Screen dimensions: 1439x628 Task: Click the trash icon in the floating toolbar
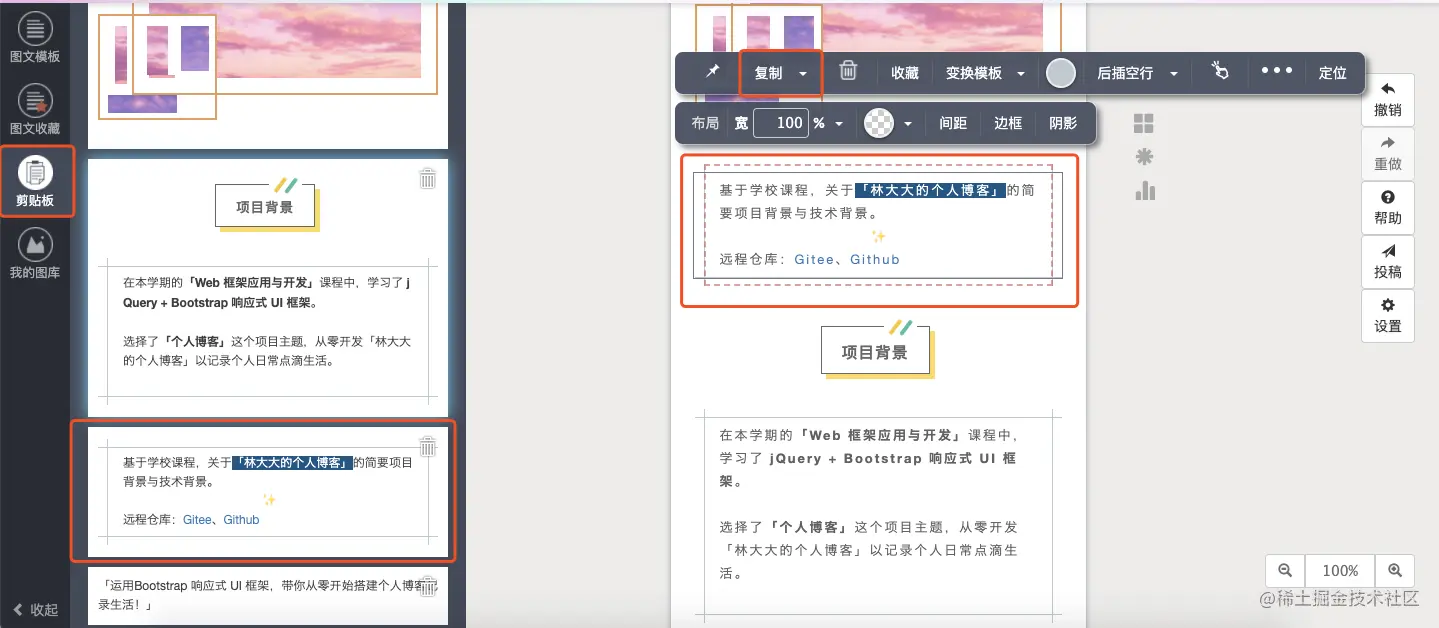point(848,71)
